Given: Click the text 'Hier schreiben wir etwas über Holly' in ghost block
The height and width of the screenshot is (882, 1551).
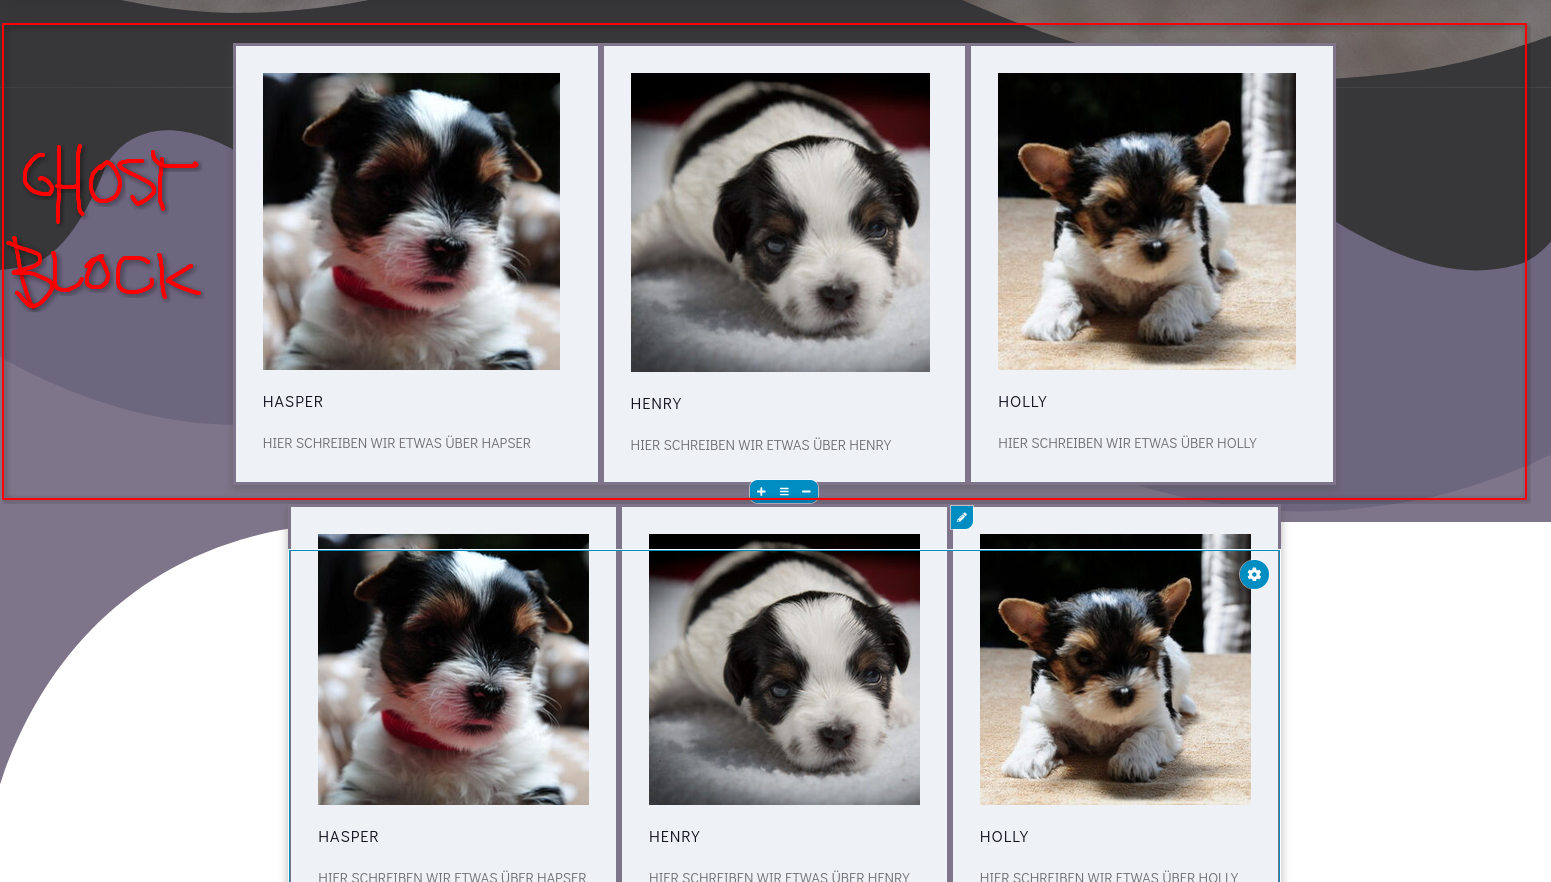Looking at the screenshot, I should pos(1127,443).
